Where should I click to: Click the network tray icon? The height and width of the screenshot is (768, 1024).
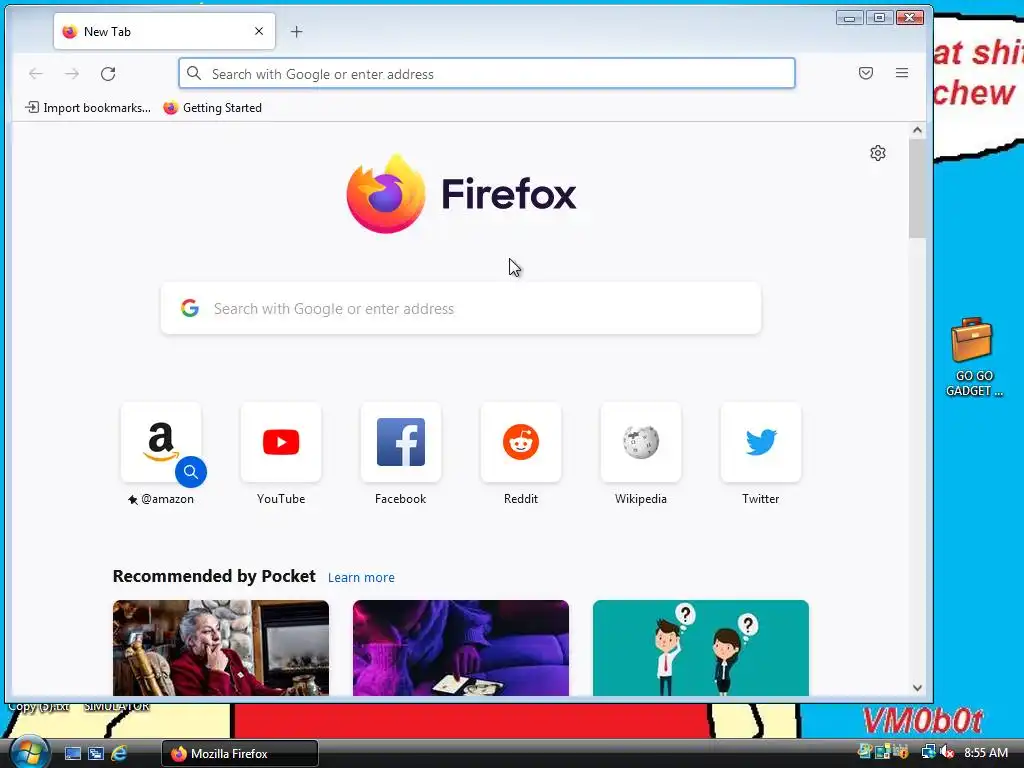[929, 752]
